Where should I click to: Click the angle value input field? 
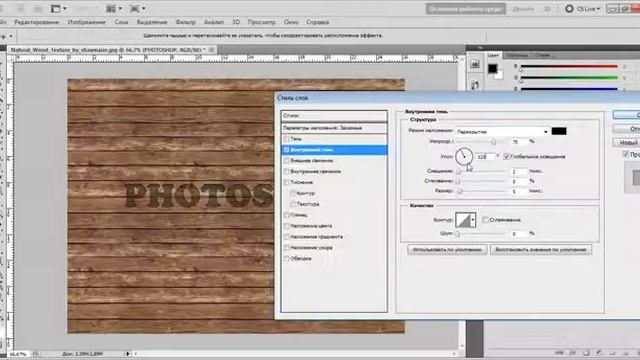(485, 157)
